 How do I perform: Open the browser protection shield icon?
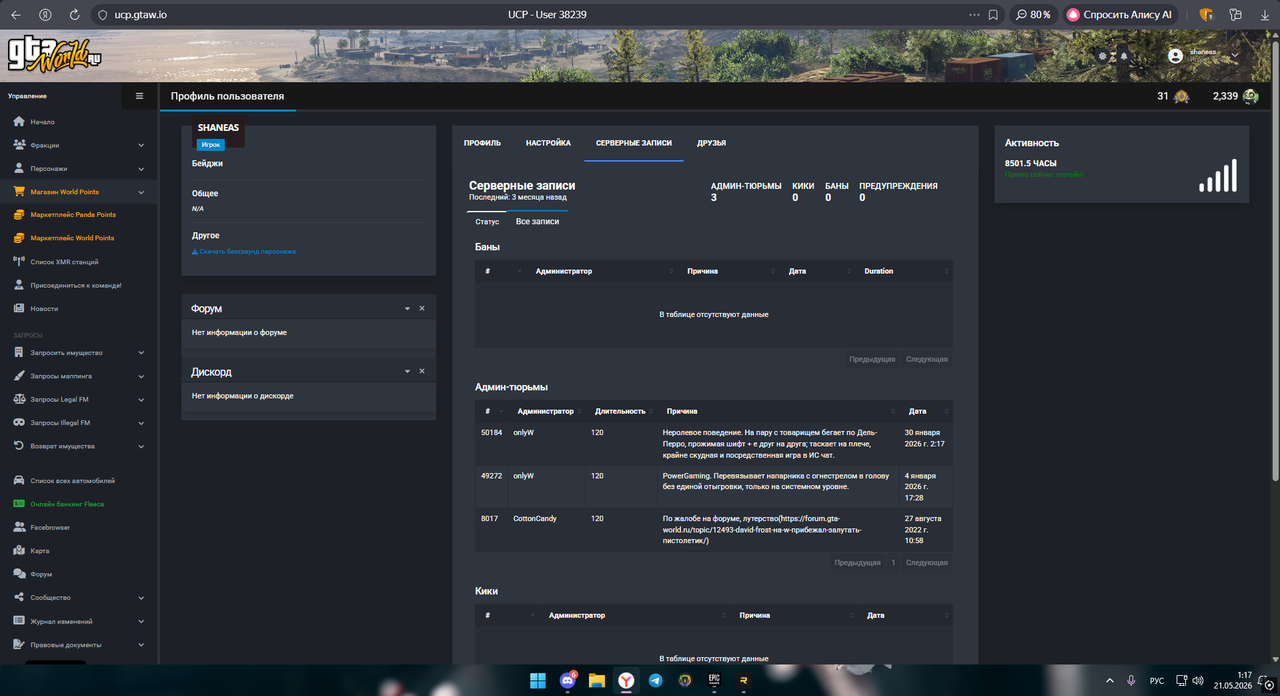(x=1206, y=15)
